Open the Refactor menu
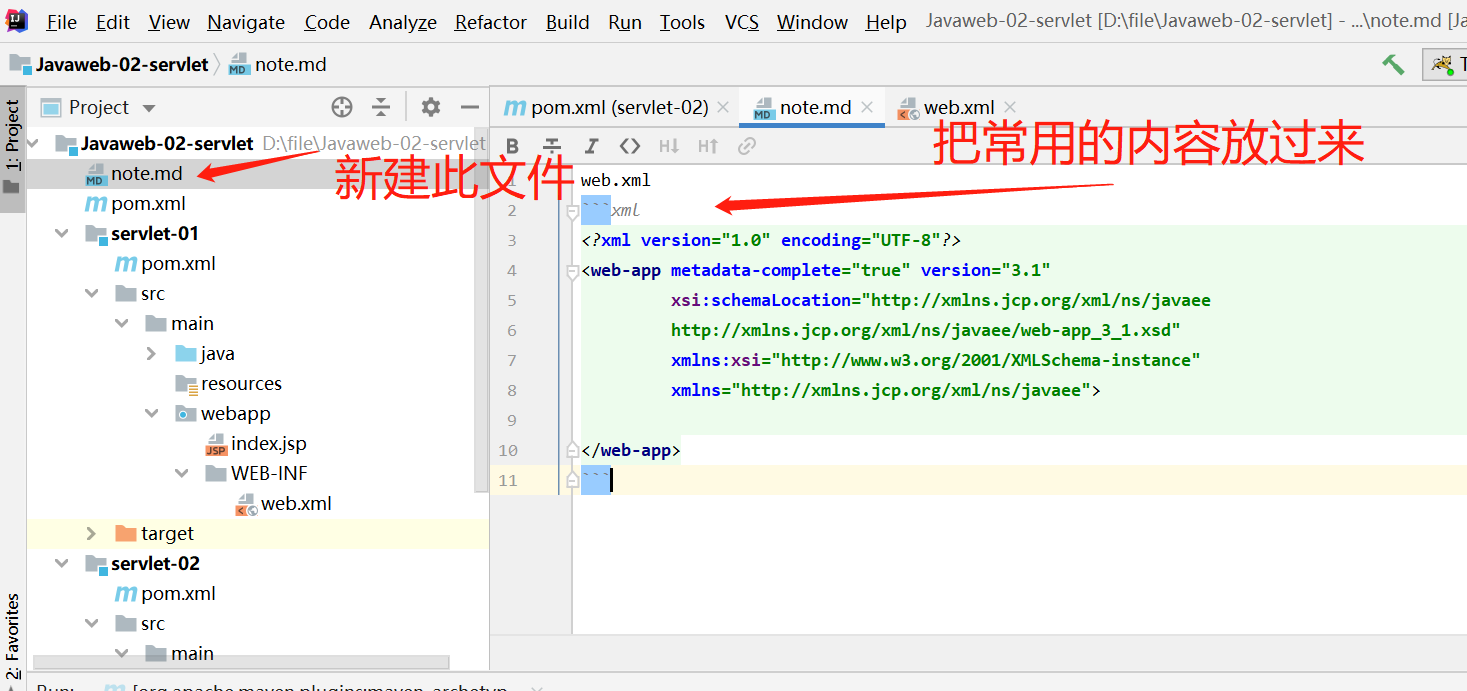Screen dimensions: 1467x691 click(x=491, y=22)
